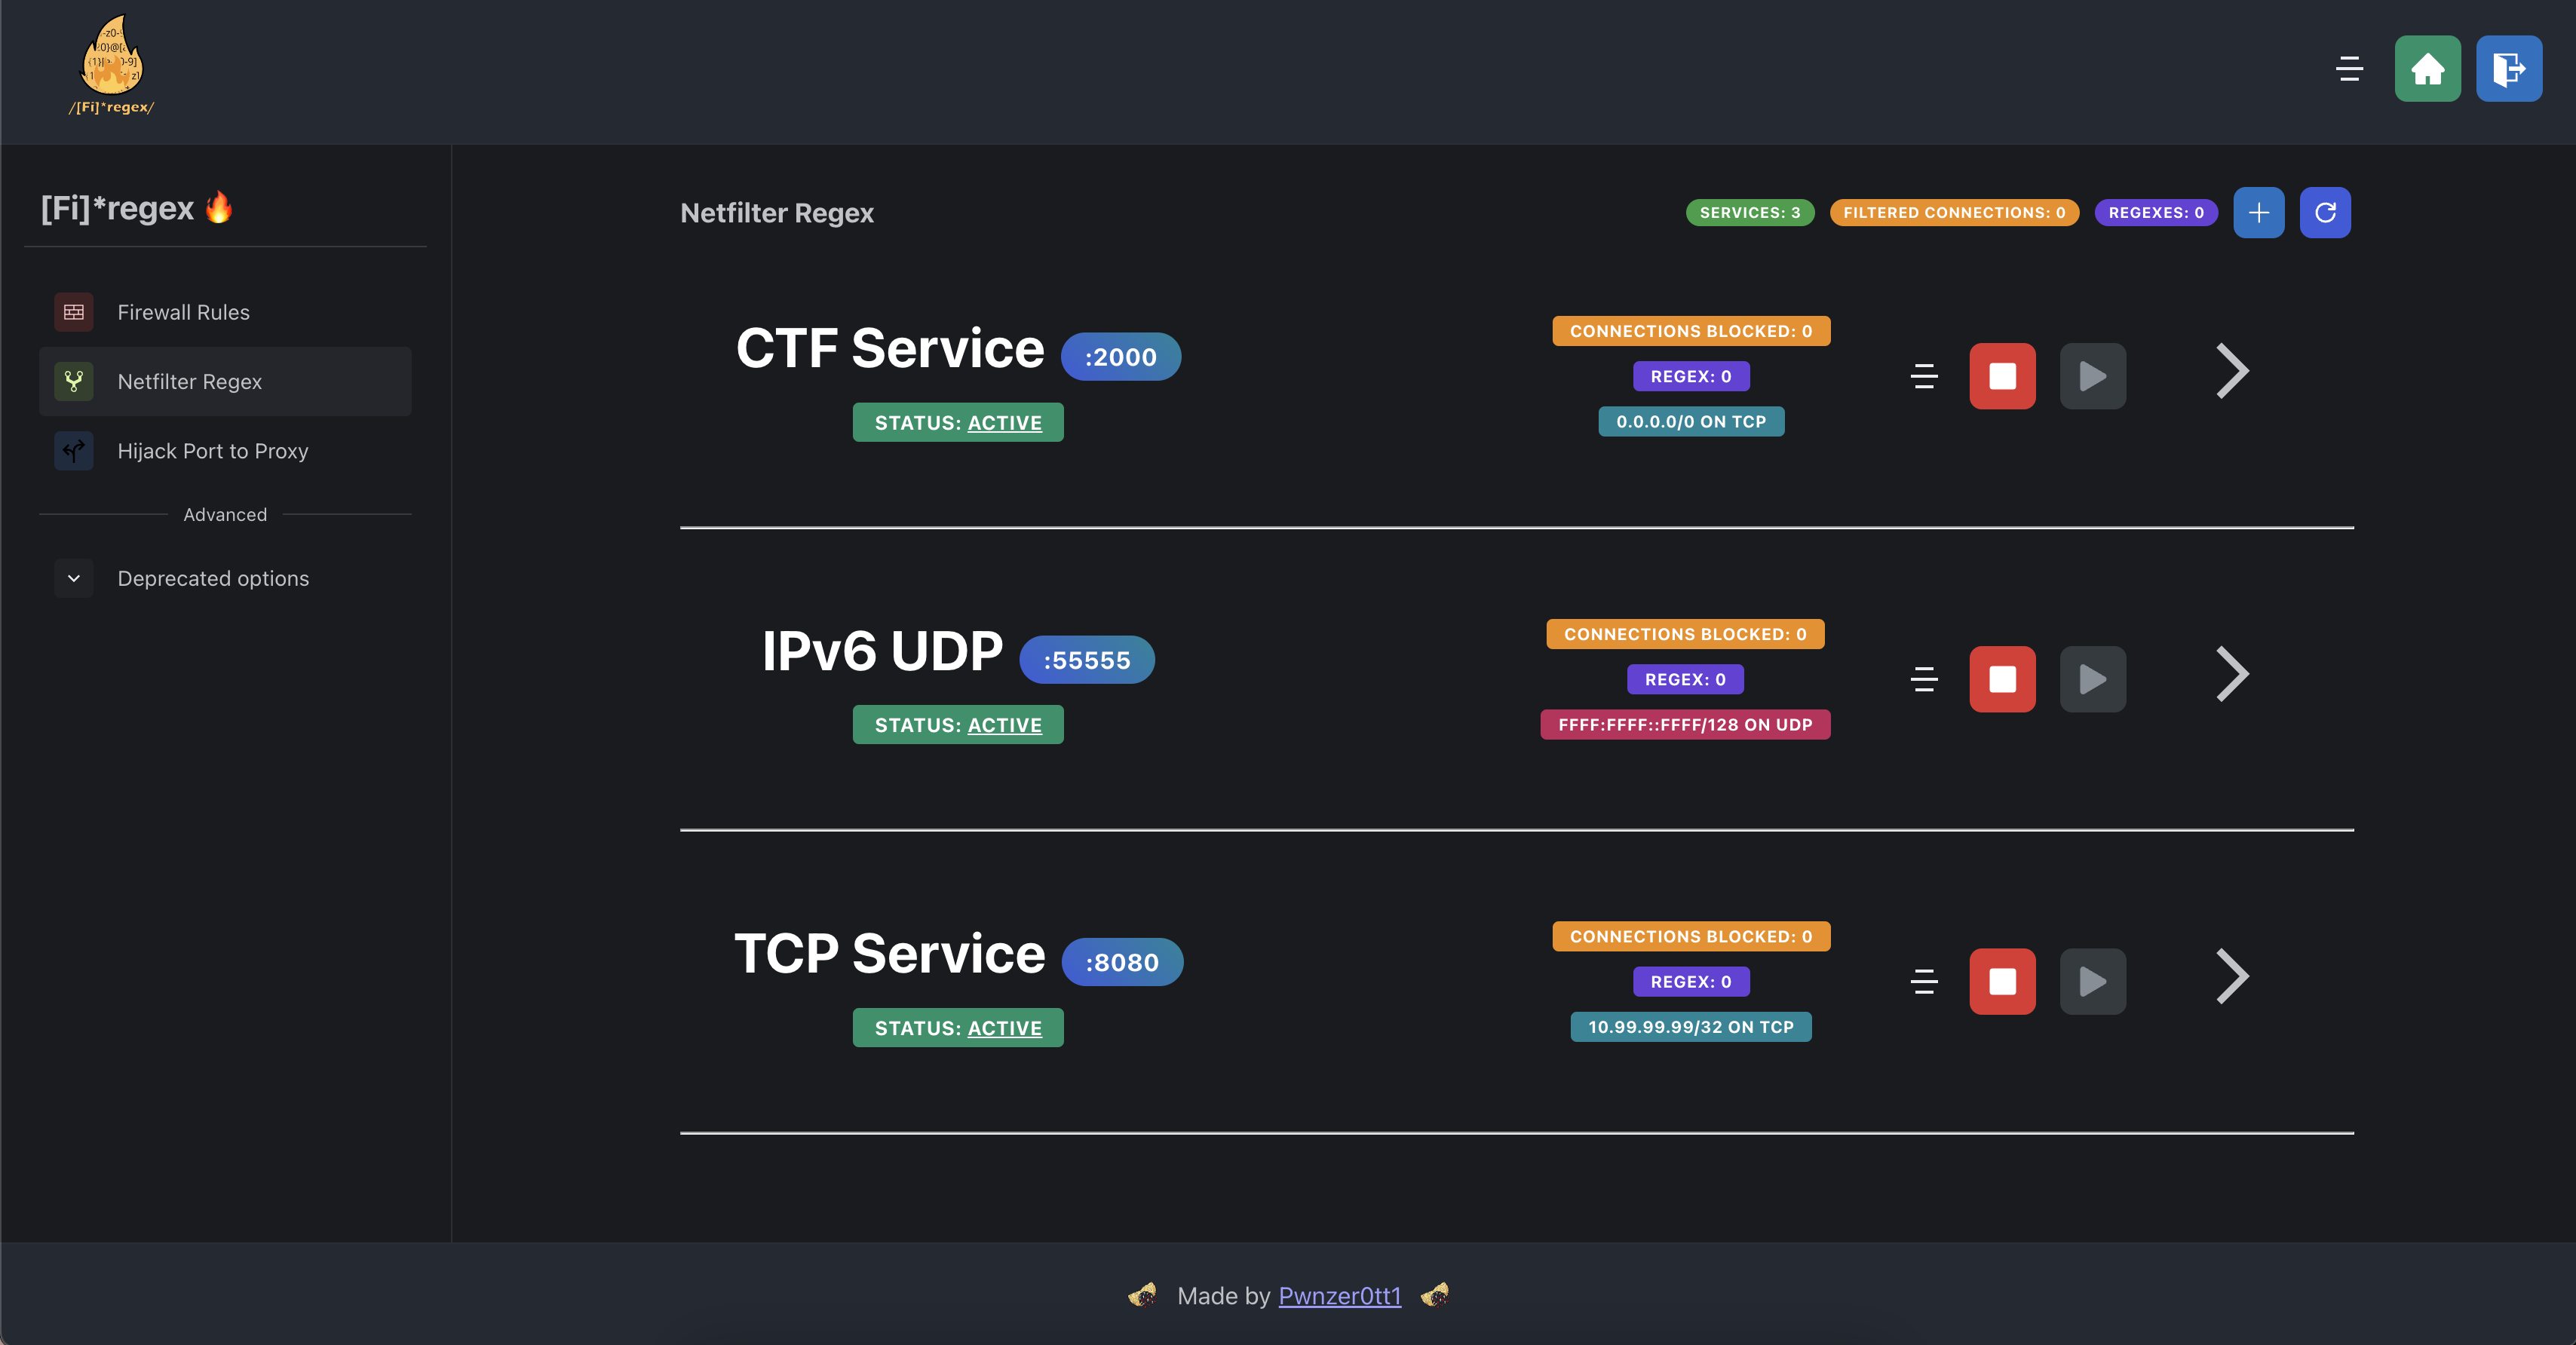Start the IPv6 UDP service with play button
The height and width of the screenshot is (1345, 2576).
click(x=2092, y=679)
